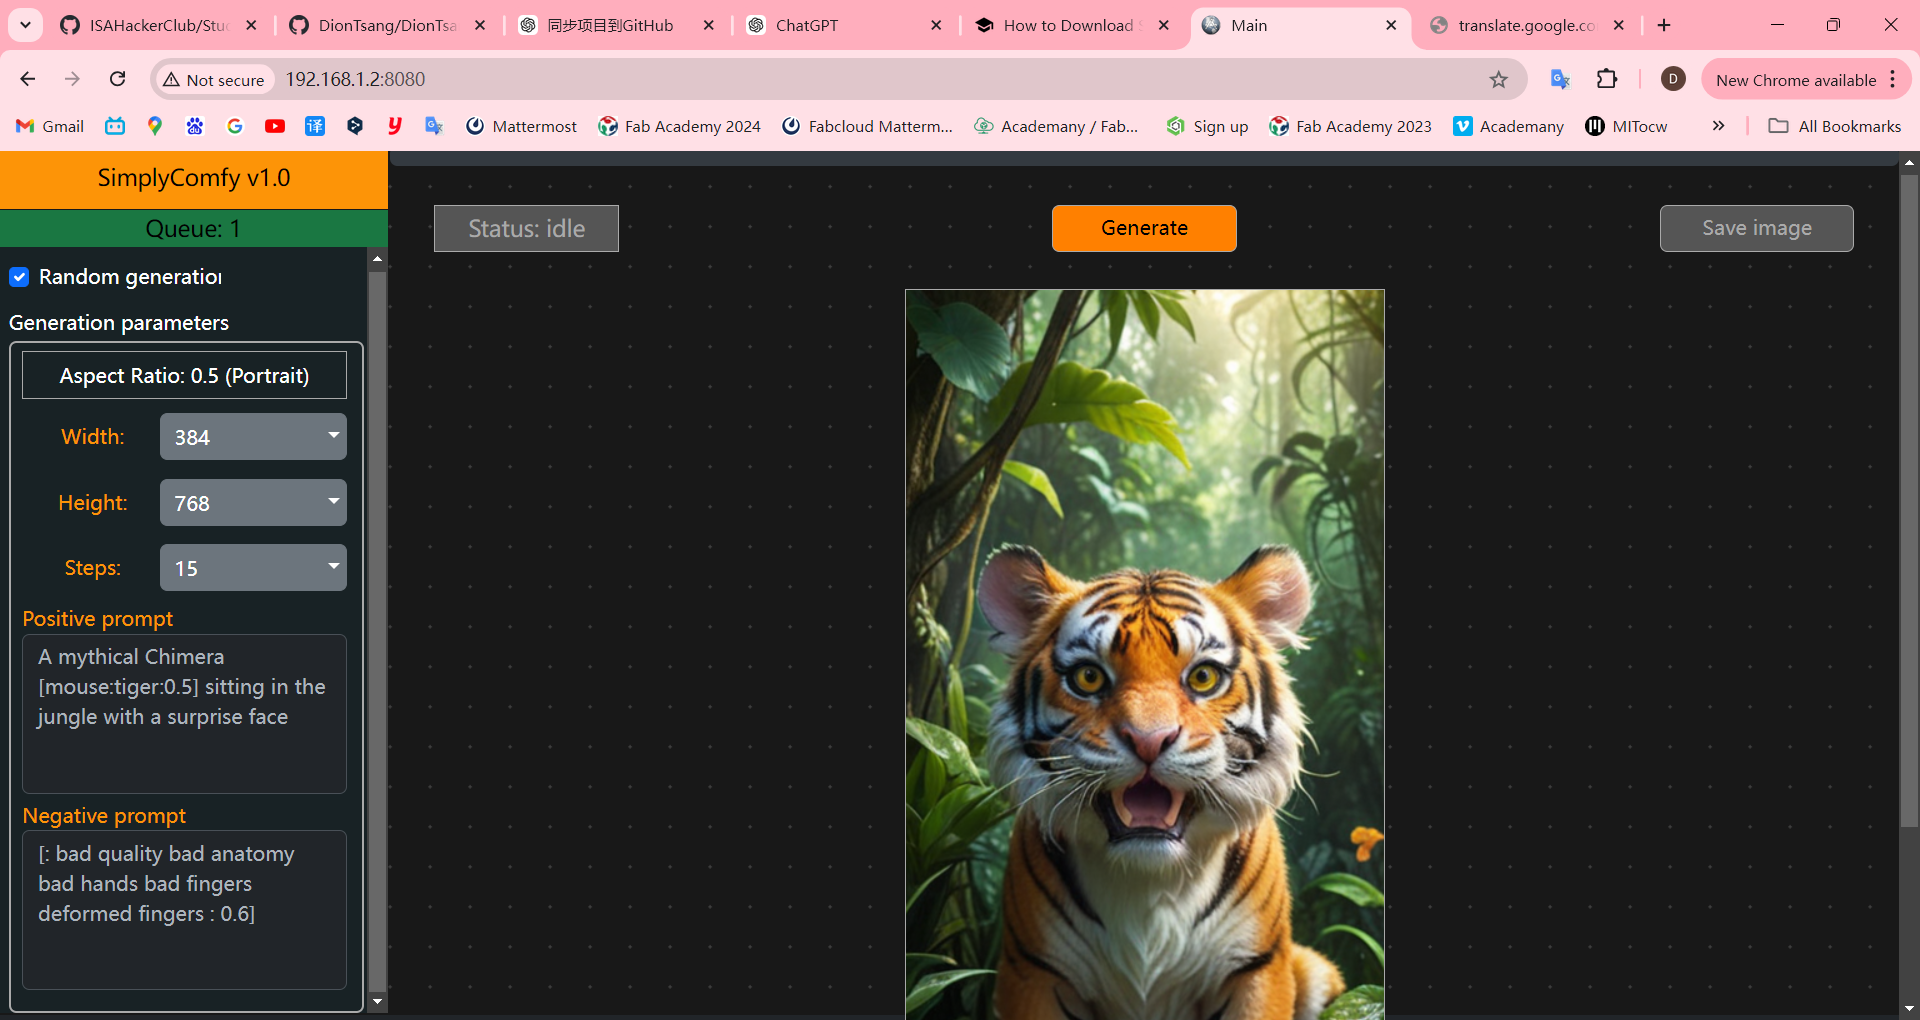Open the dark hexagon bookmark icon

[x=355, y=126]
